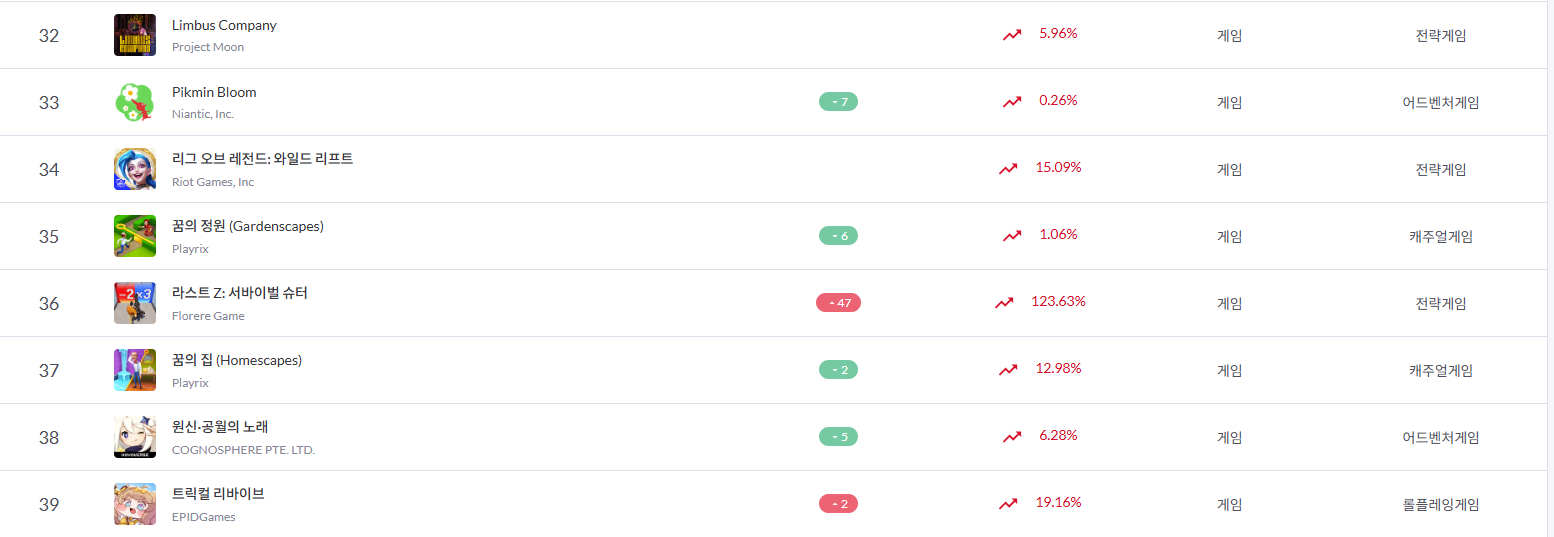
Task: Click the 19.16% growth value
Action: (1058, 502)
